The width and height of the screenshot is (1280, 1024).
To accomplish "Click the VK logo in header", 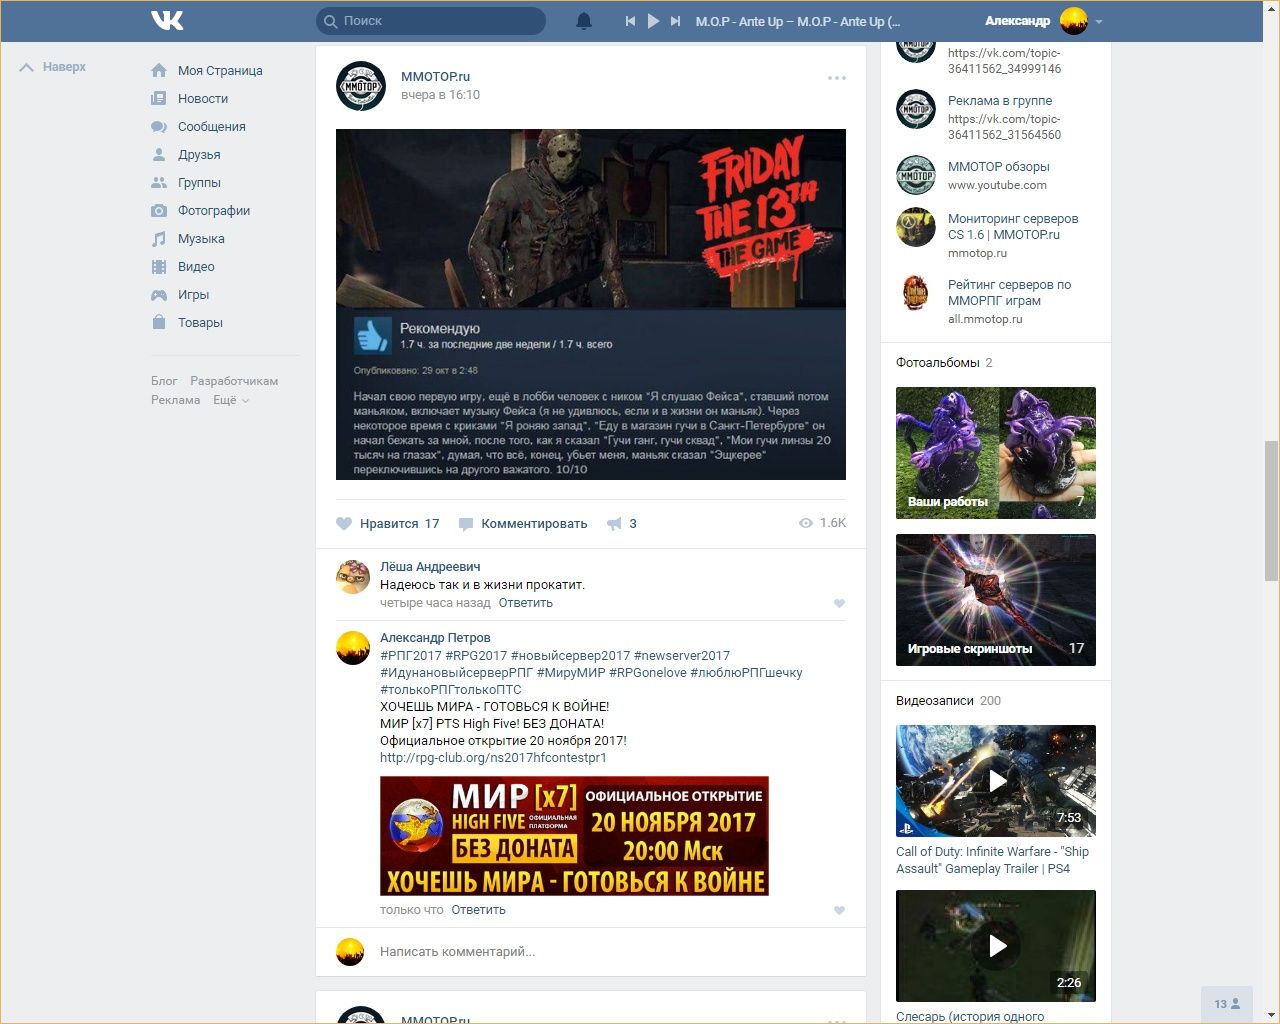I will click(x=167, y=20).
